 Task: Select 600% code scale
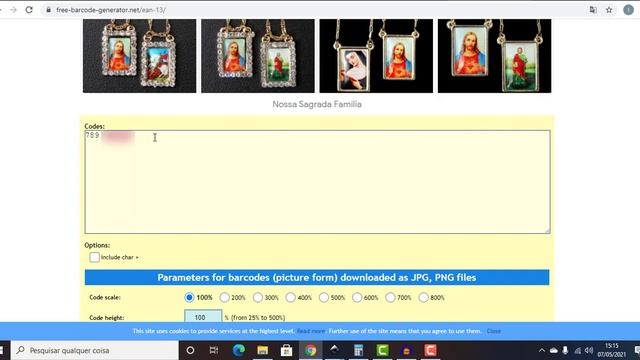[357, 298]
